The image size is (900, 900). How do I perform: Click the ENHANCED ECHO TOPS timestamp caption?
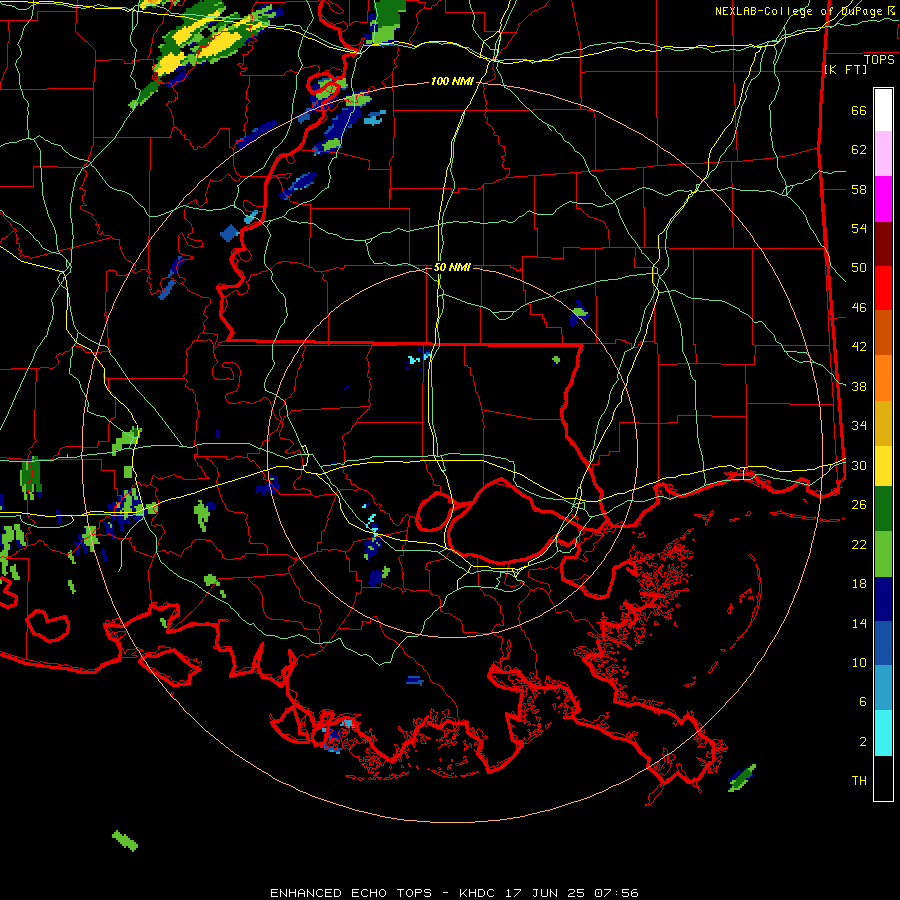click(454, 893)
